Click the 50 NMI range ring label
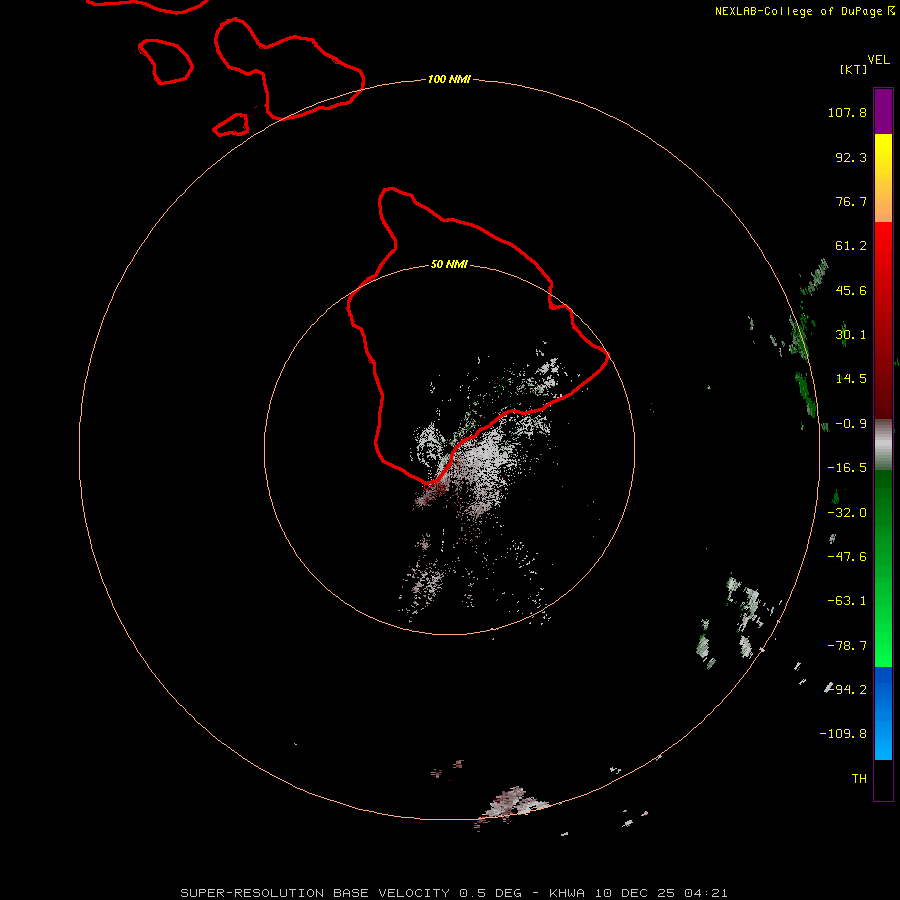This screenshot has height=900, width=900. pyautogui.click(x=449, y=264)
